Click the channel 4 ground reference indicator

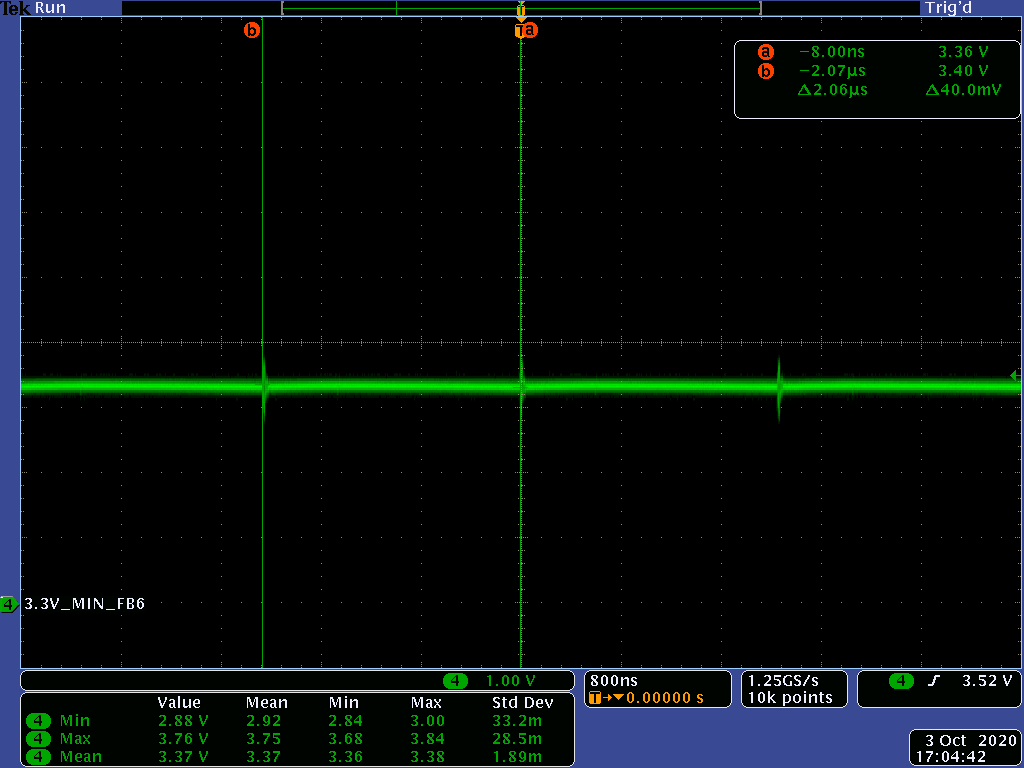[x=8, y=604]
